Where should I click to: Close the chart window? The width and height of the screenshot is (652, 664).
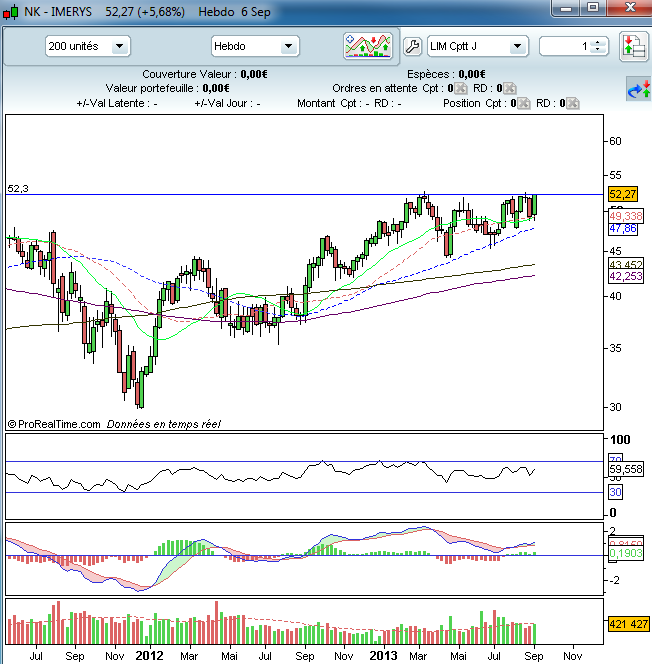(x=630, y=8)
